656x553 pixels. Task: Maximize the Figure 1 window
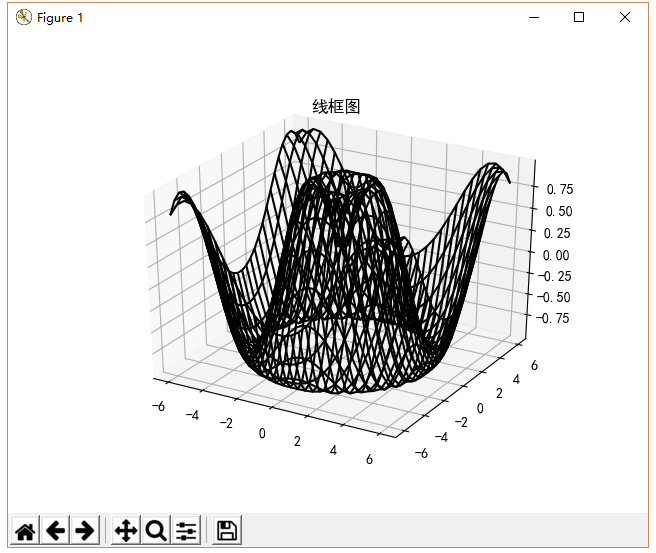579,17
